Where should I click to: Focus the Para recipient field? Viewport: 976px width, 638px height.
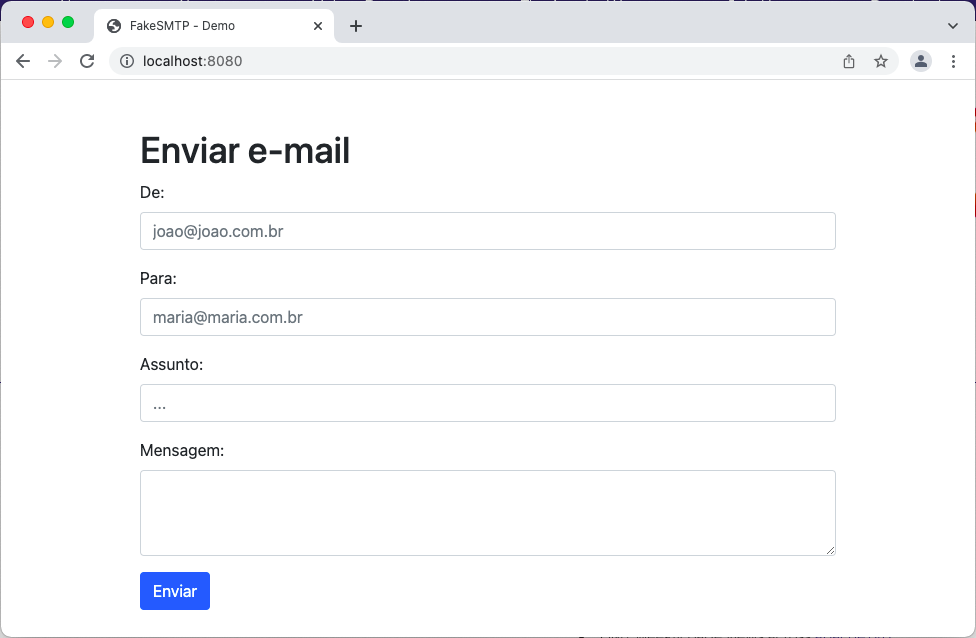point(487,317)
